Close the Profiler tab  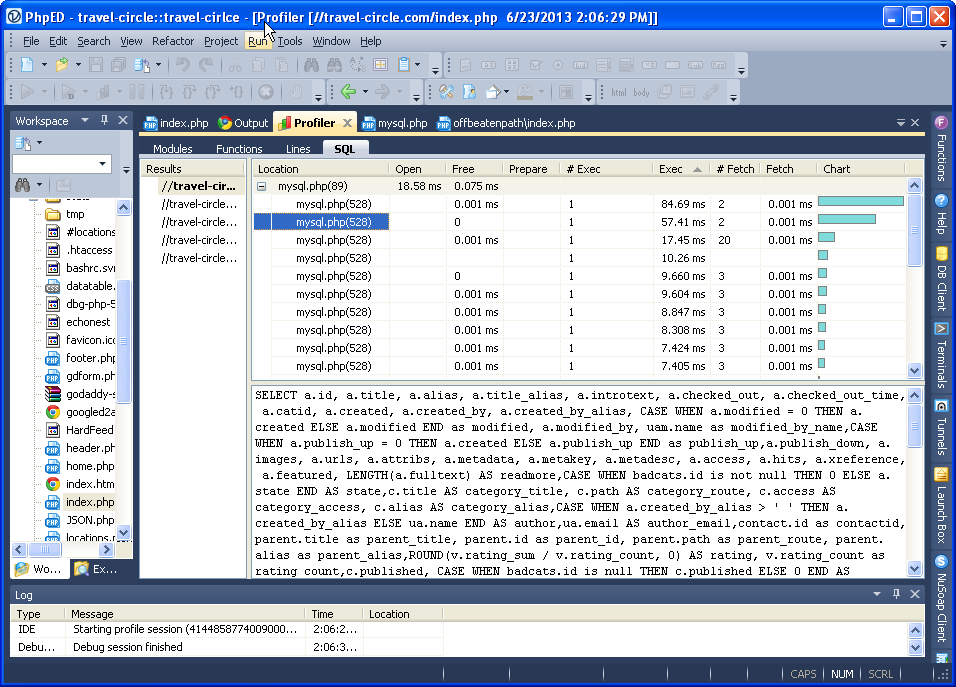[347, 123]
